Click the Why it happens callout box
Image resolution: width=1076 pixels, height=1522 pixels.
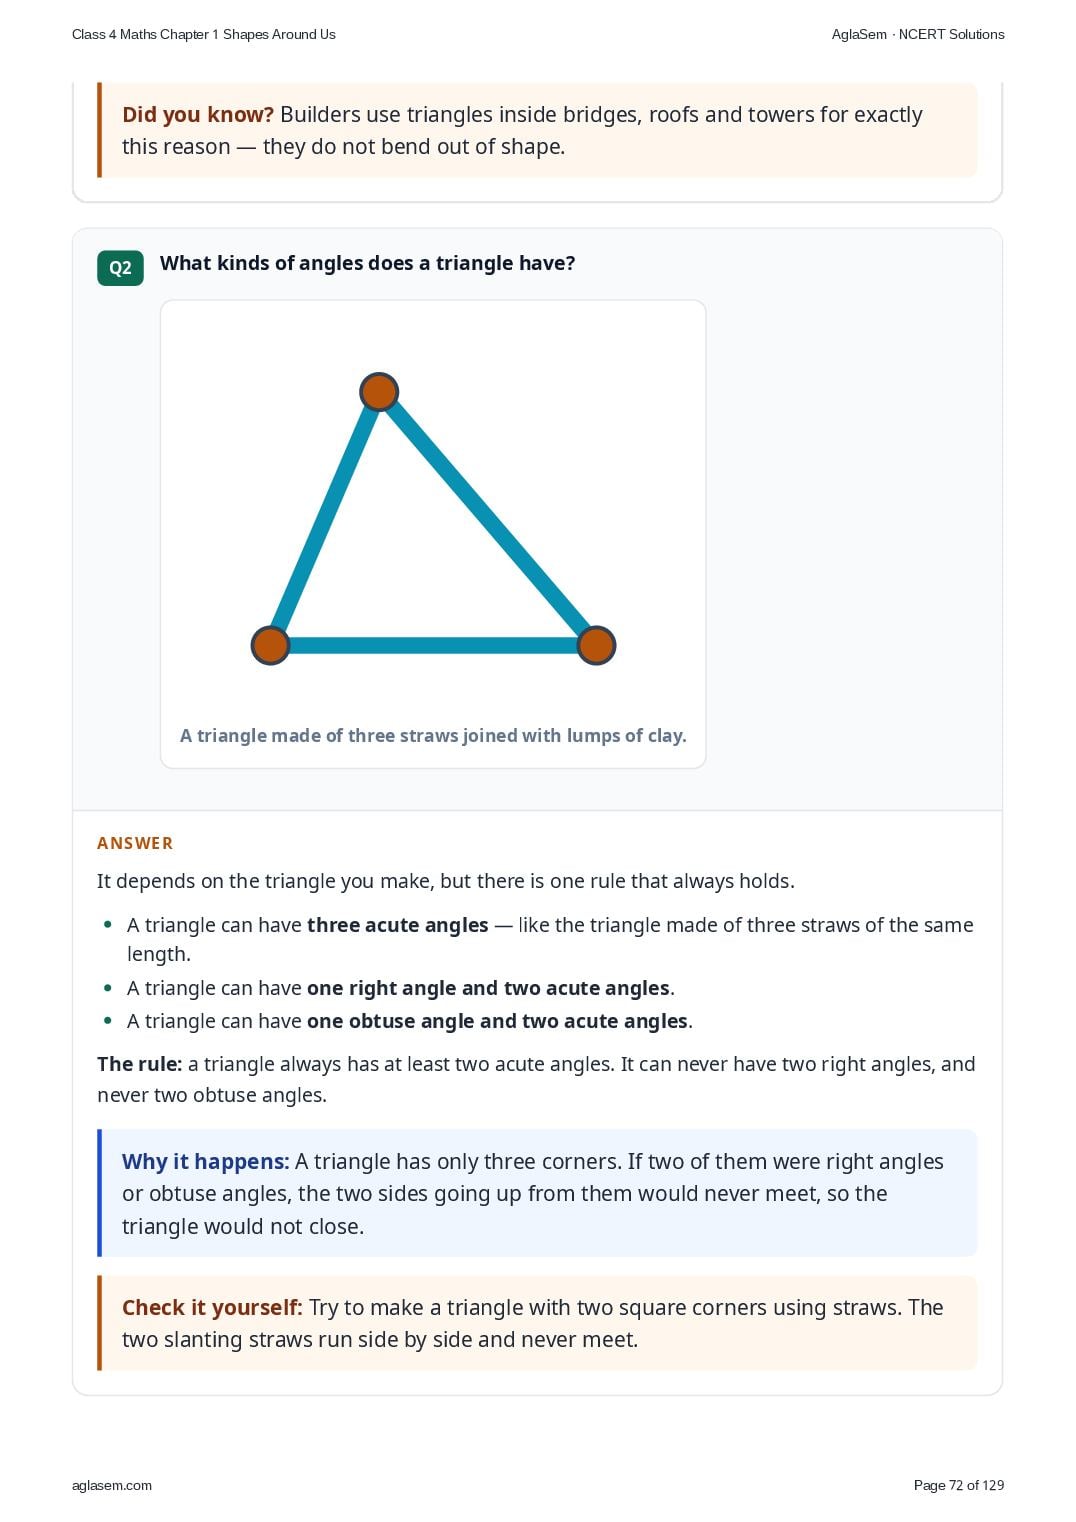tap(537, 1193)
